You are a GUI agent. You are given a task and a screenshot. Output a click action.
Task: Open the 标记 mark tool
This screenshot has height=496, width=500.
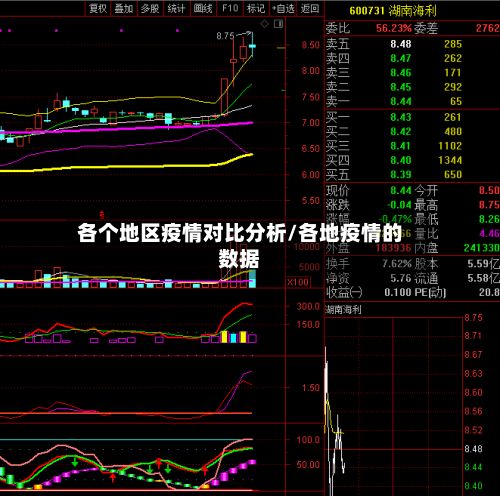[256, 8]
